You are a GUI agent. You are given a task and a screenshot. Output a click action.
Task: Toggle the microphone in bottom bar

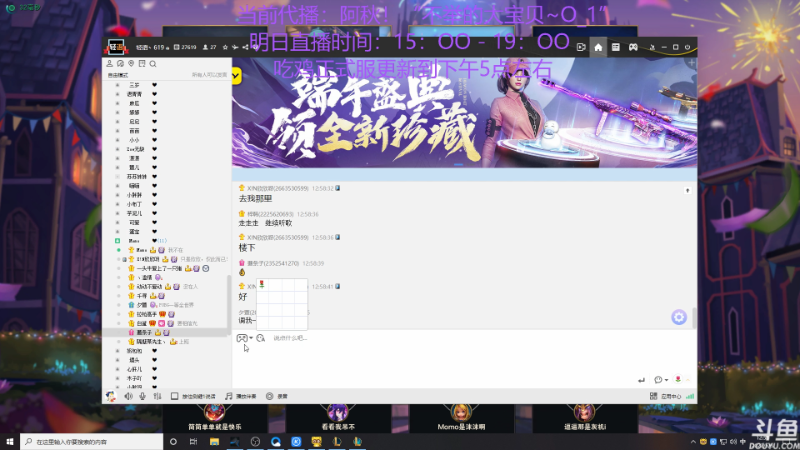click(x=142, y=396)
